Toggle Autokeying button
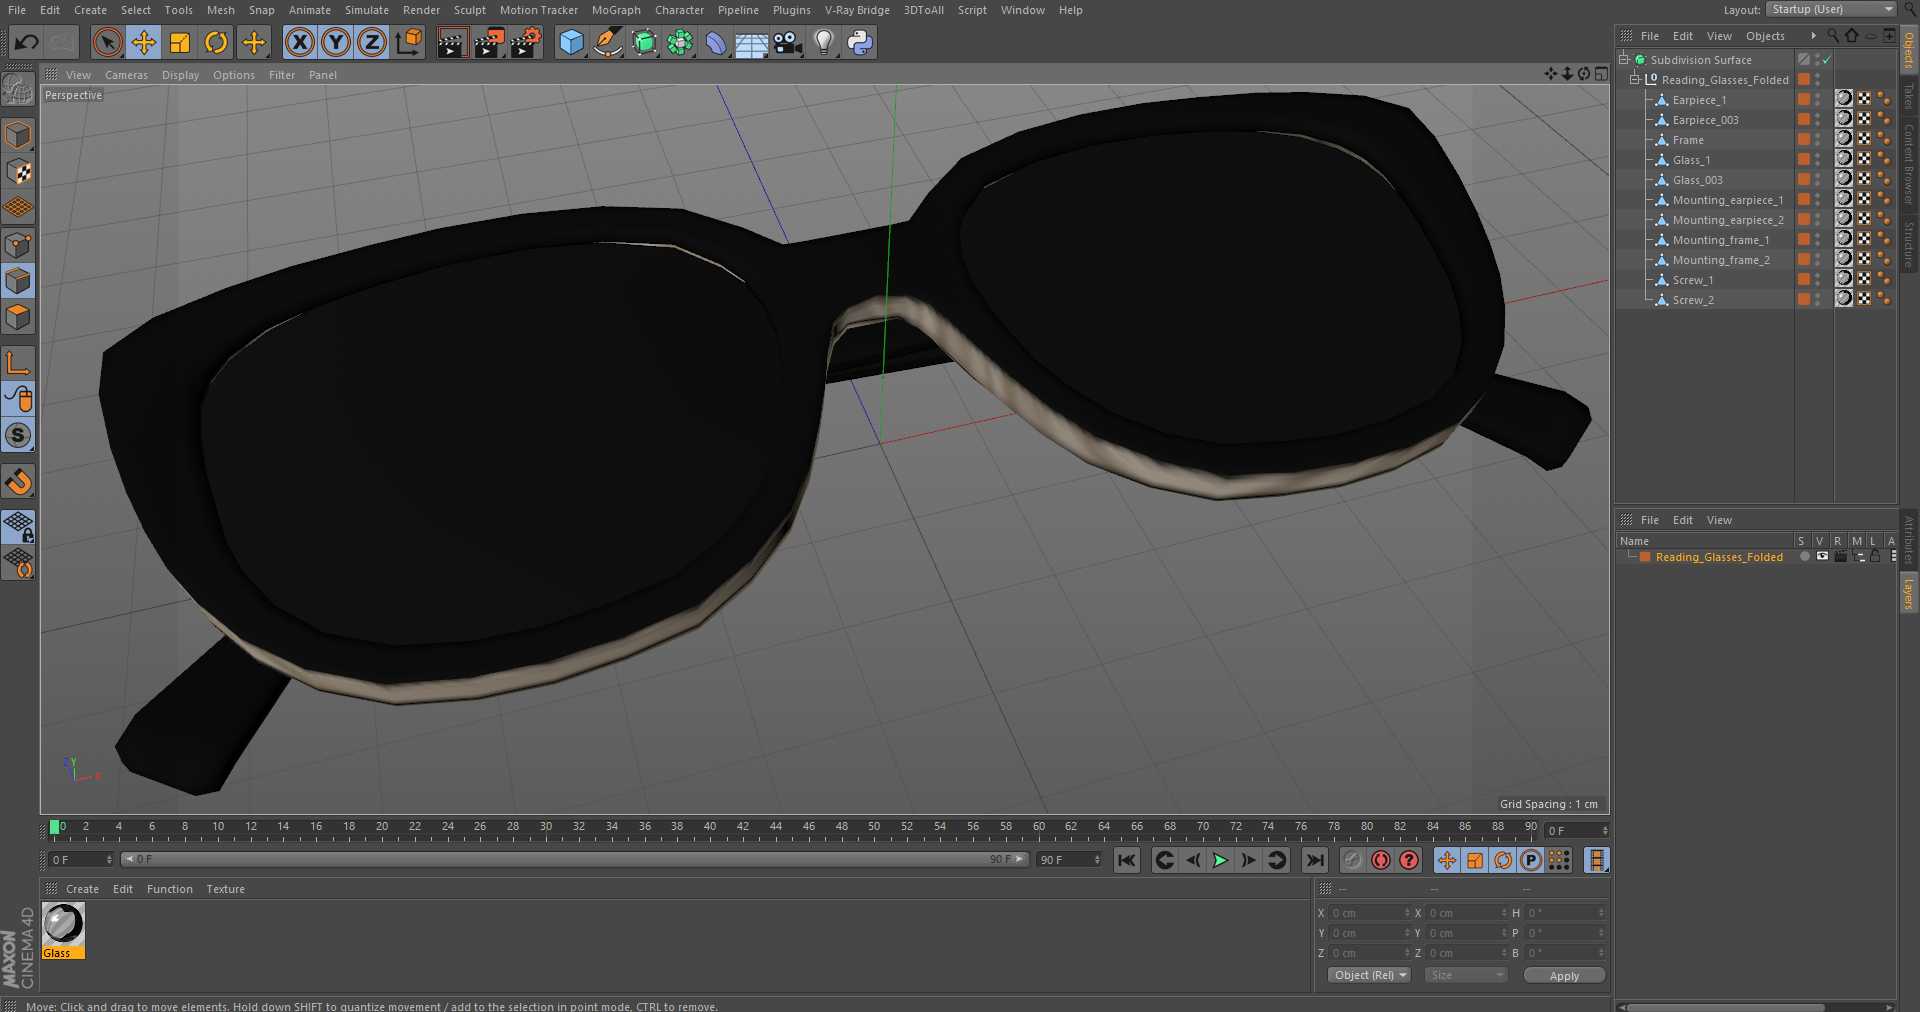 coord(1381,860)
